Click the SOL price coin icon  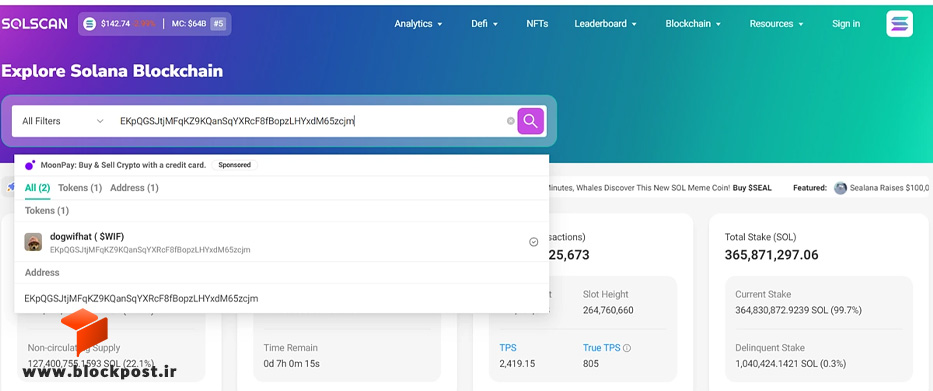(90, 24)
